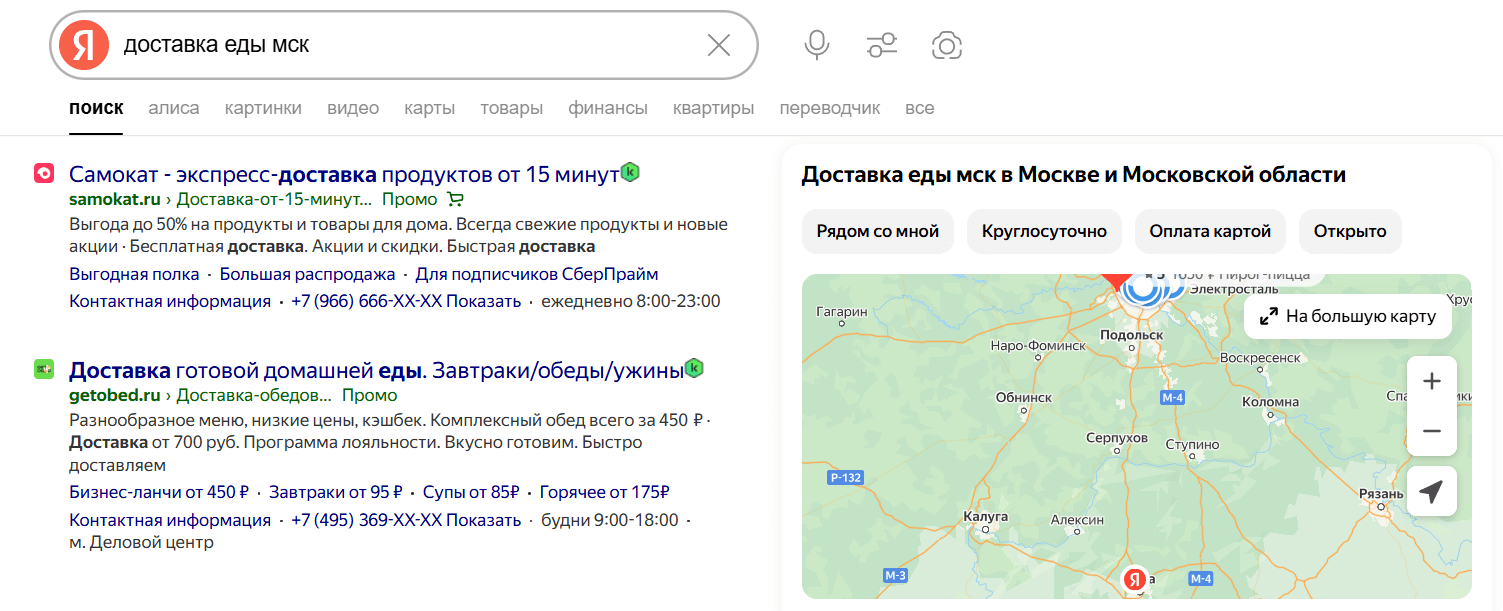Zoom in the map with plus
1503x611 pixels.
click(x=1432, y=382)
